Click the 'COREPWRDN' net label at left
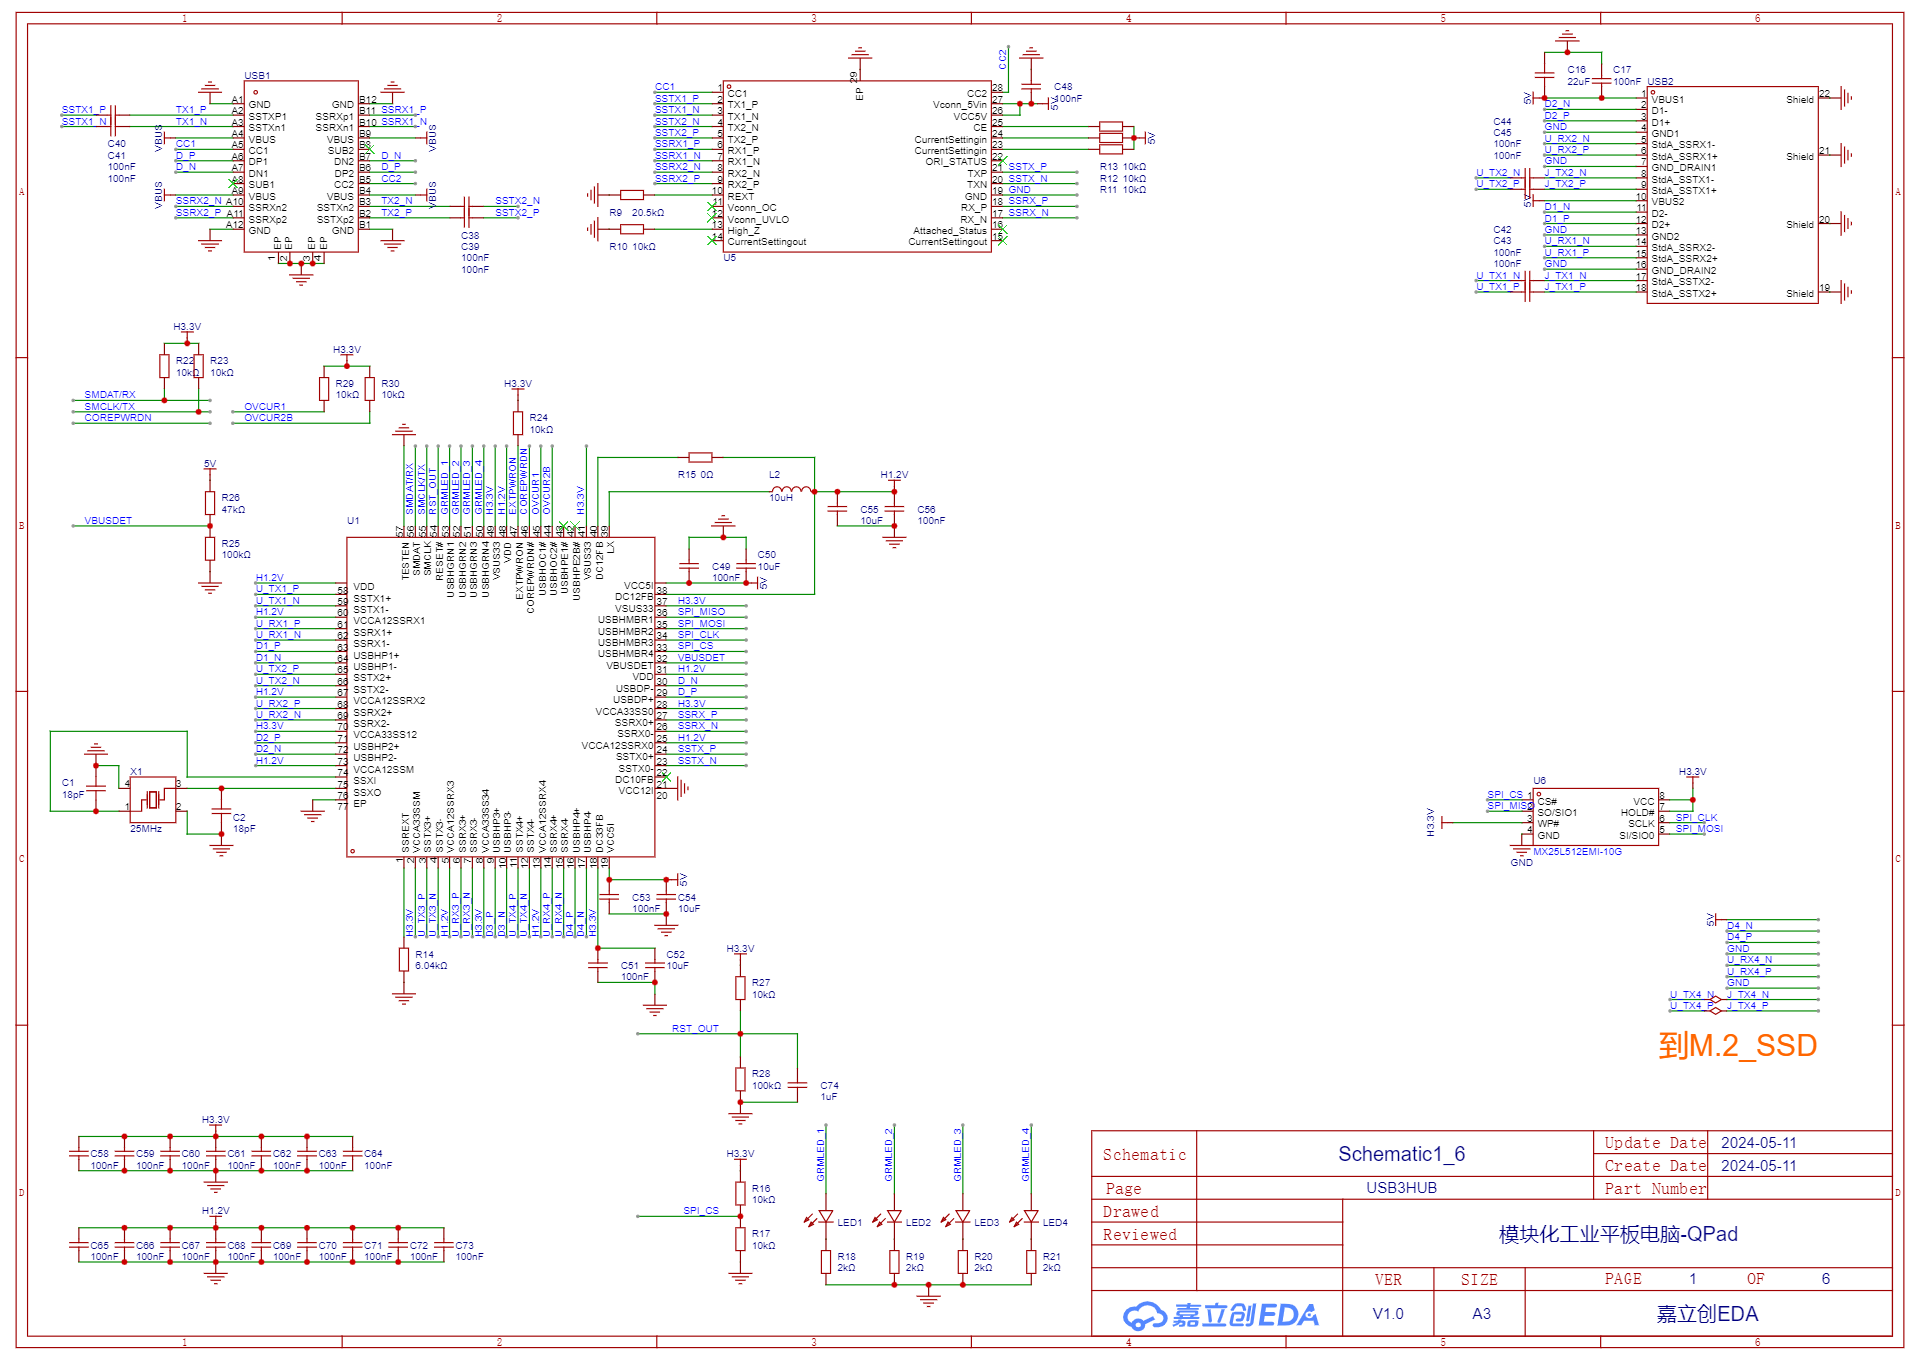The image size is (1920, 1360). coord(118,418)
